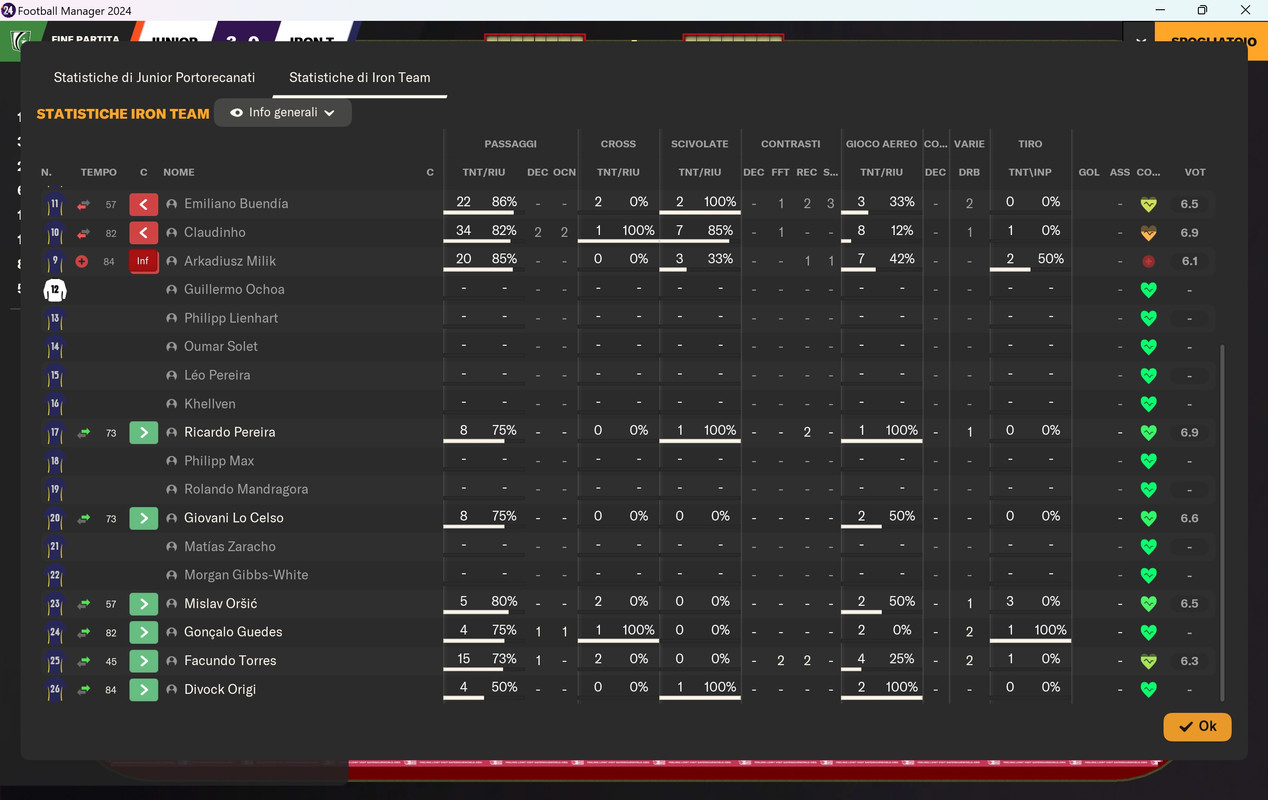Click the swap arrows icon in Claudinho's row
1268x800 pixels.
(x=83, y=233)
